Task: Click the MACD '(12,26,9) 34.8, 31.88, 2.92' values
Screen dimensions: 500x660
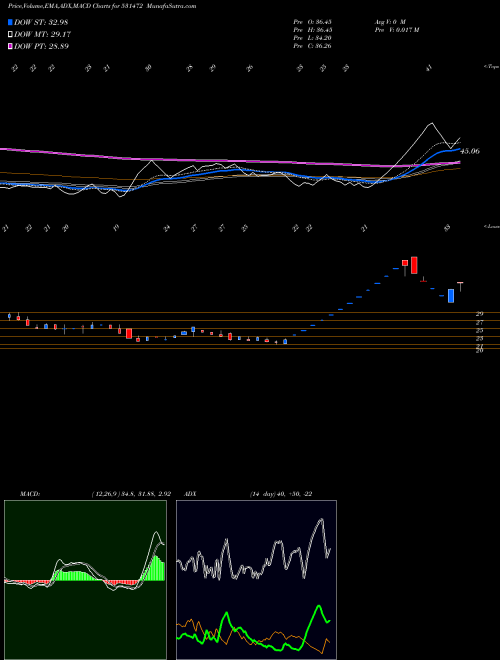Action: point(131,494)
